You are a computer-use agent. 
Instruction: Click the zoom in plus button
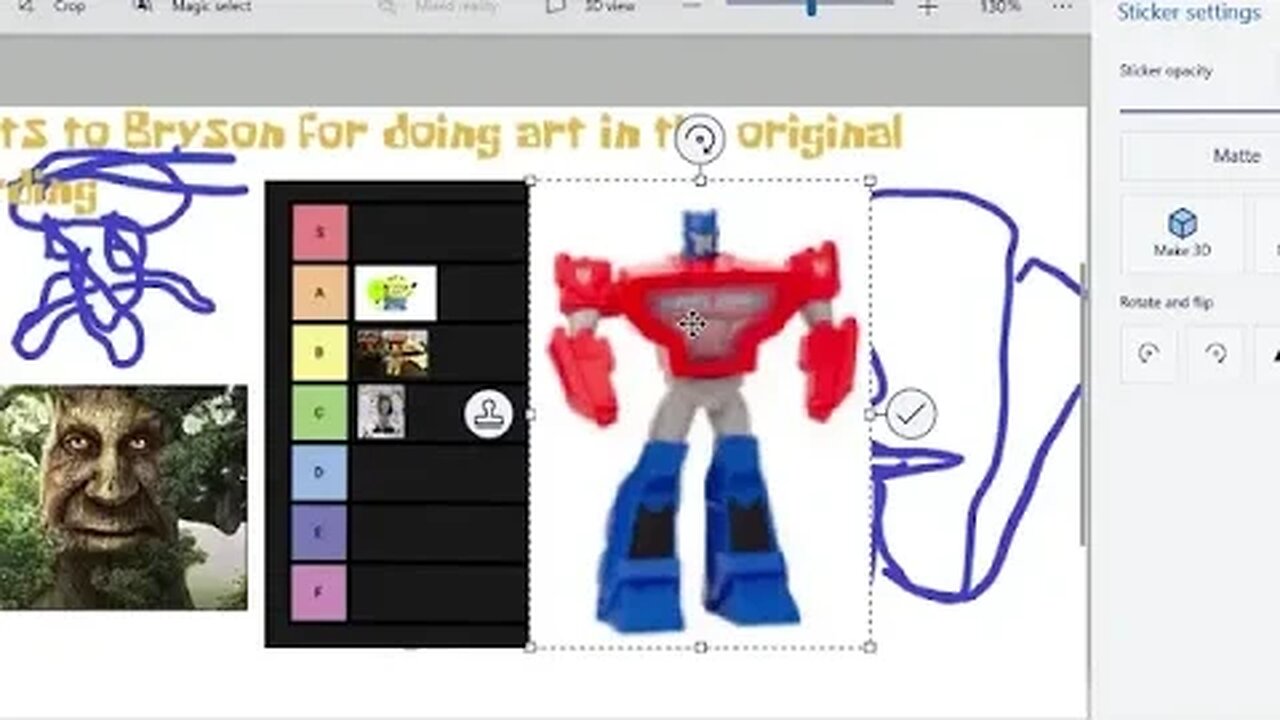(x=928, y=8)
